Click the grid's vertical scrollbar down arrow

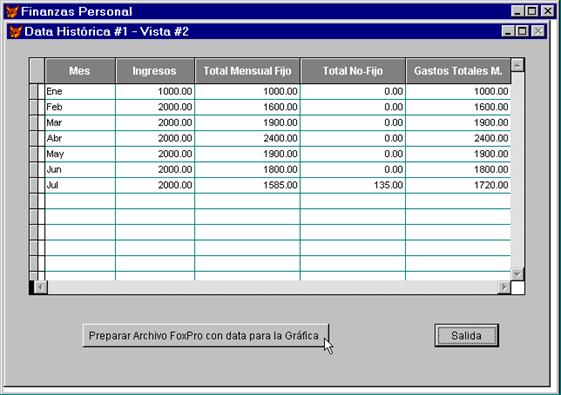(517, 274)
